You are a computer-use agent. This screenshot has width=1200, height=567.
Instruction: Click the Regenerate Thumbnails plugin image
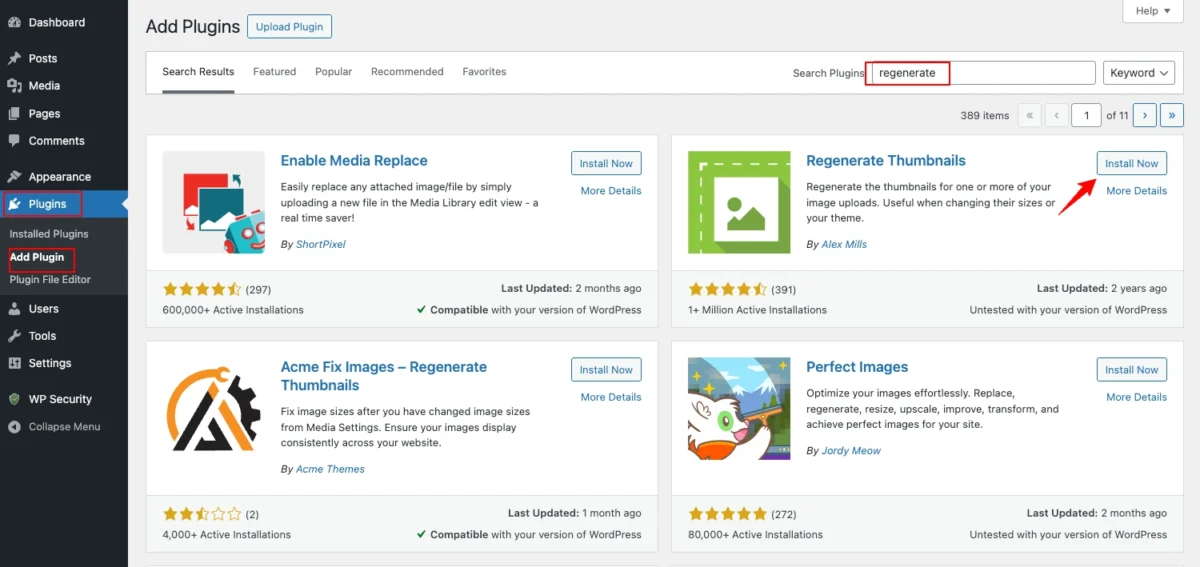point(739,203)
